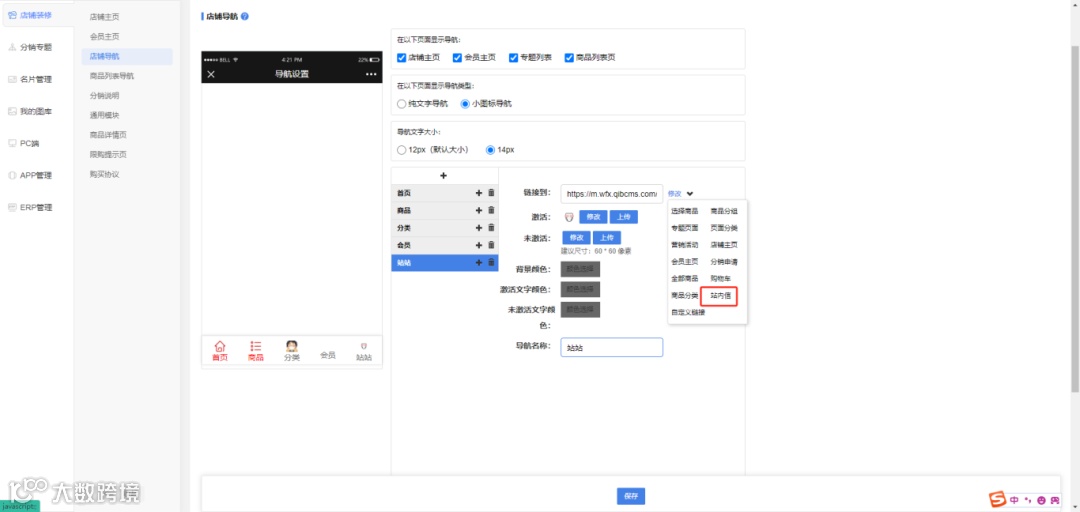Open 商品详情页 in the submenu
The width and height of the screenshot is (1080, 512).
pyautogui.click(x=108, y=135)
